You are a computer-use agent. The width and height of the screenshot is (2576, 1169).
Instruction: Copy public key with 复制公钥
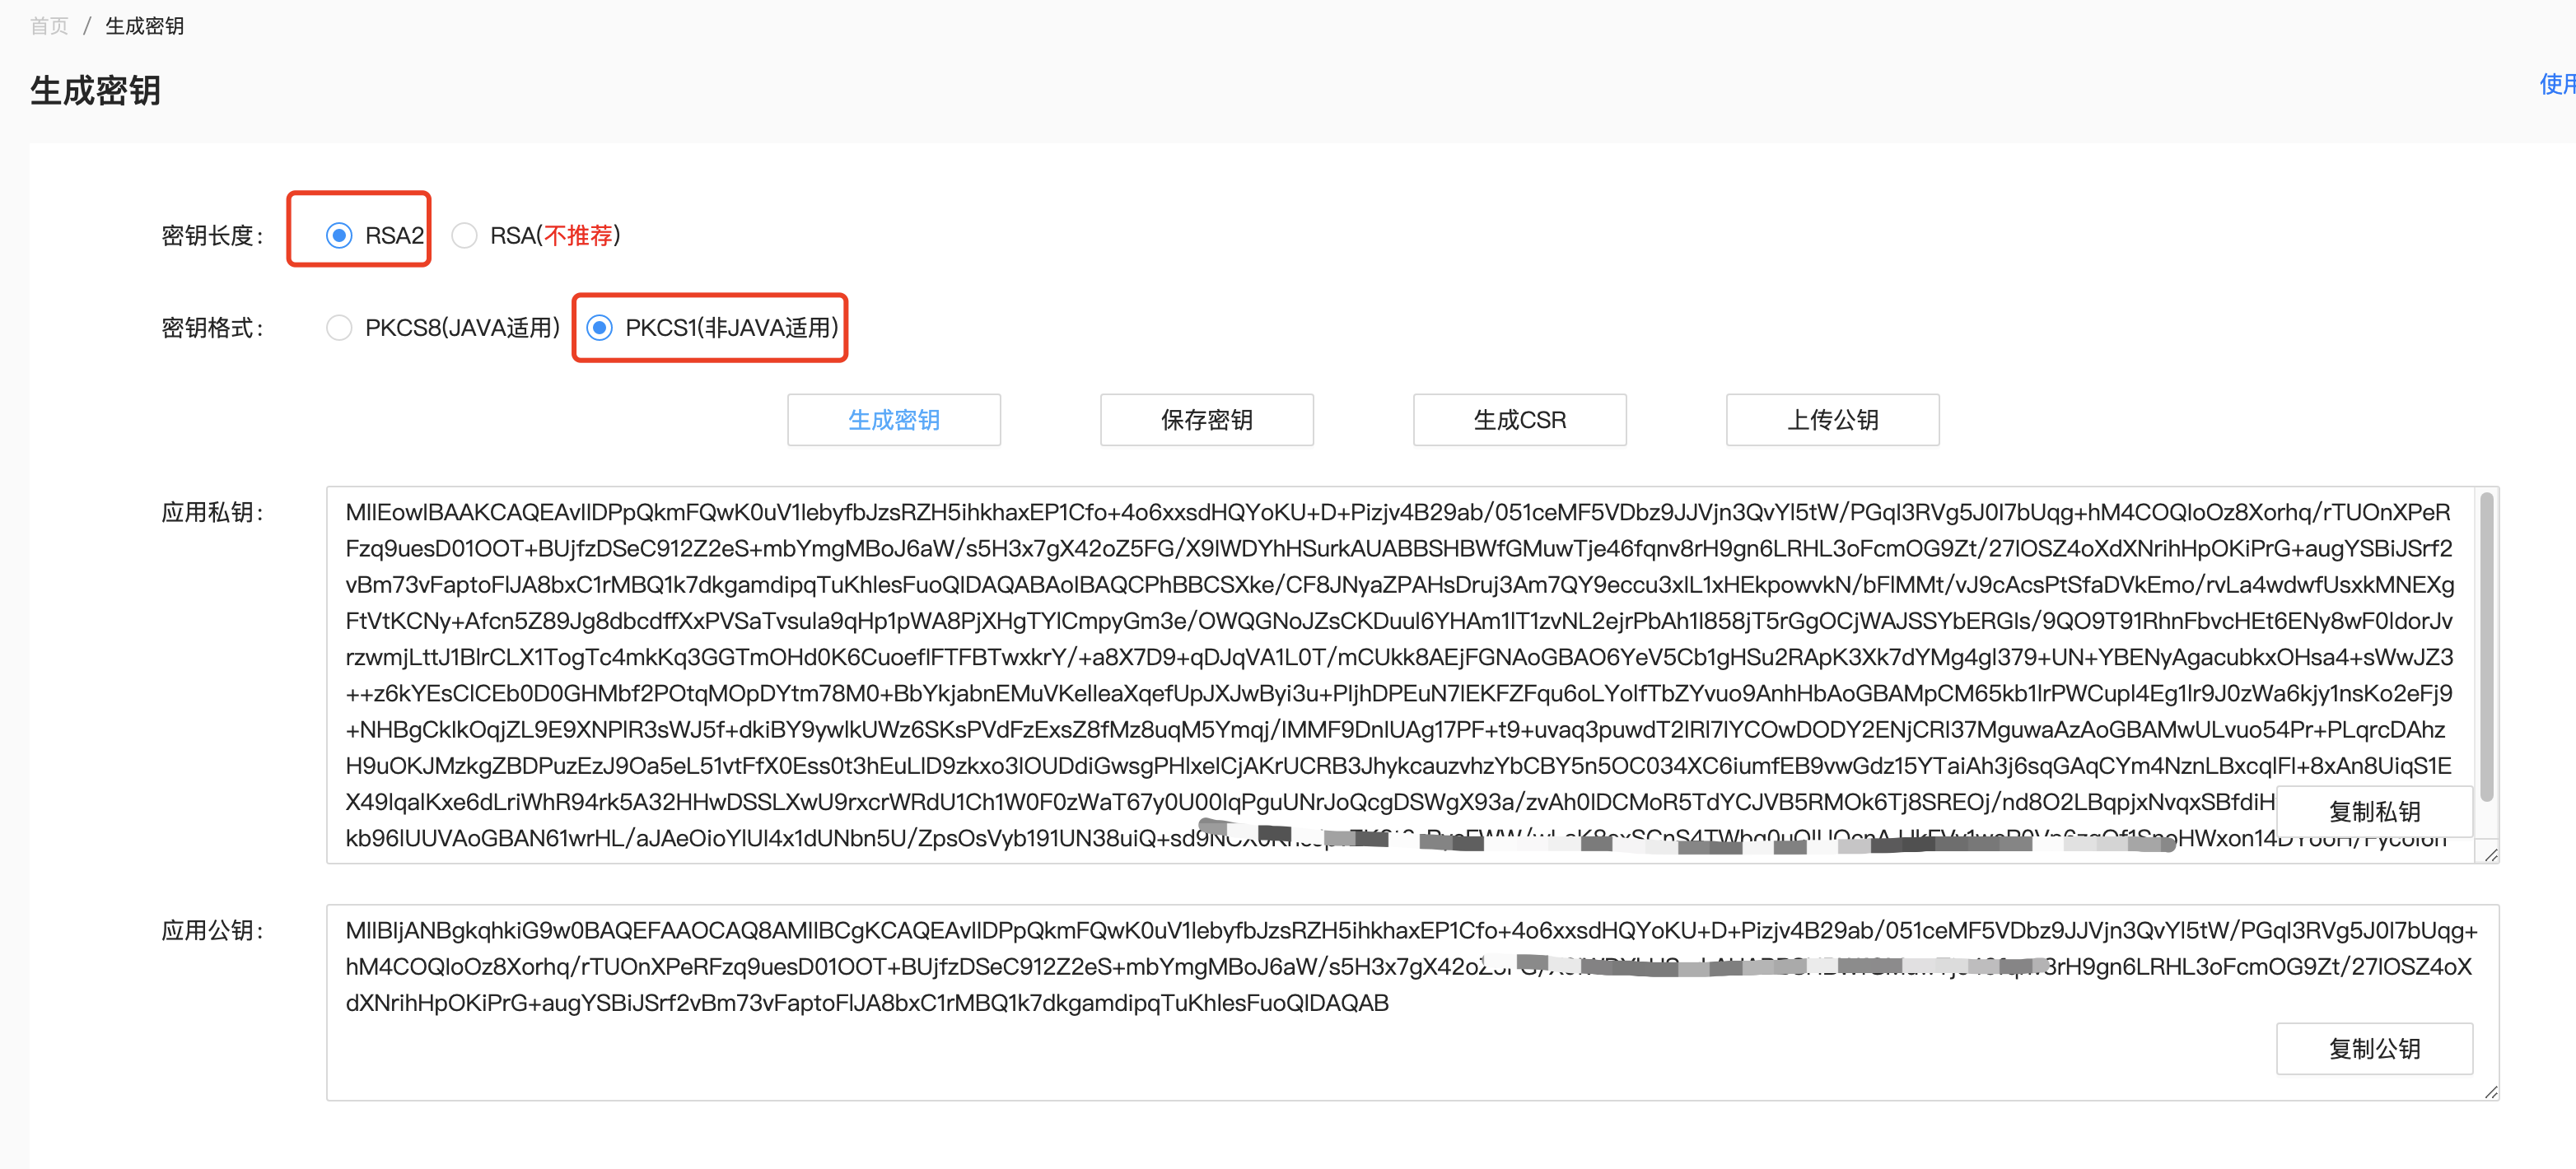pyautogui.click(x=2373, y=1048)
